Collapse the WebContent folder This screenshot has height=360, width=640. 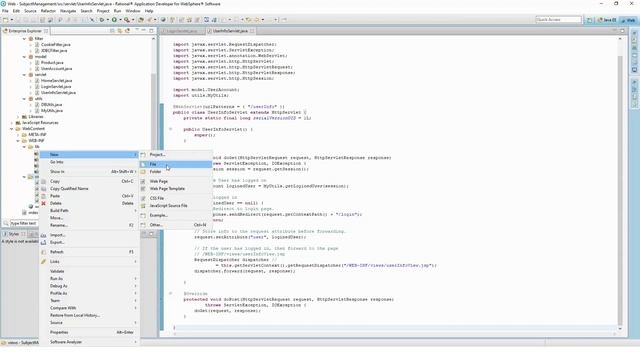(11, 129)
